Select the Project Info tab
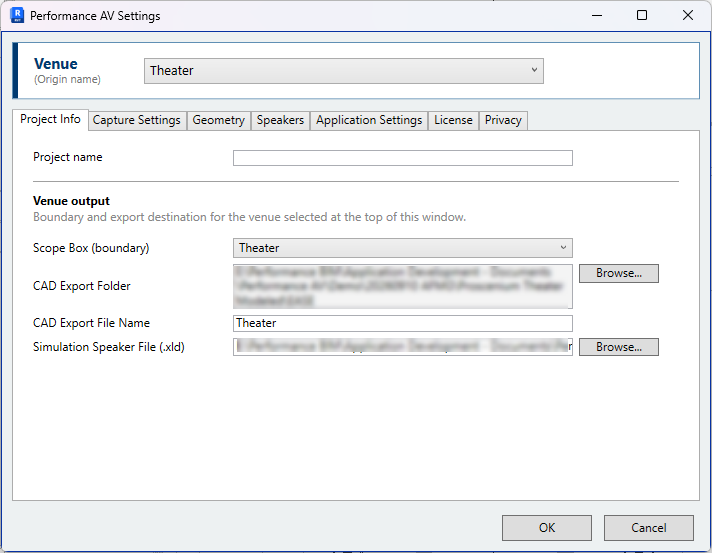 50,119
